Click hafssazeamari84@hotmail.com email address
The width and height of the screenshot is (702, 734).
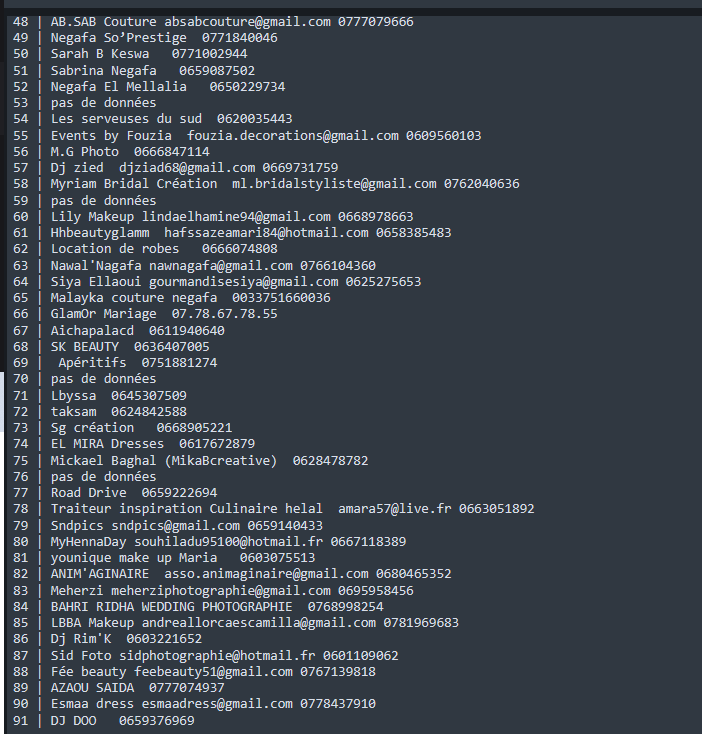[266, 233]
